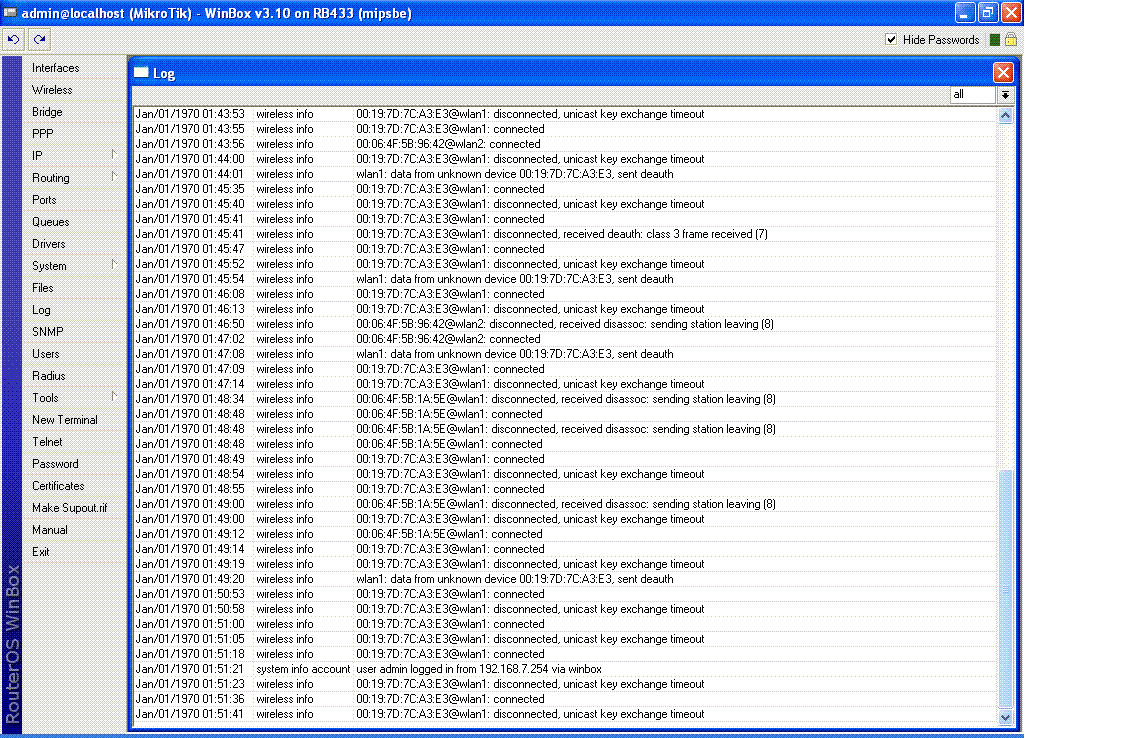Select Queues in the sidebar
Viewport: 1145px width, 738px height.
[50, 221]
